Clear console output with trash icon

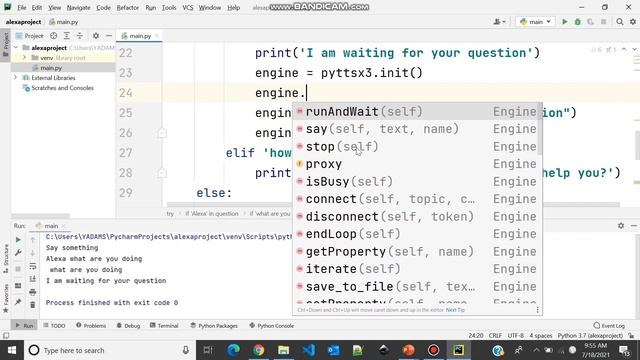[x=33, y=305]
